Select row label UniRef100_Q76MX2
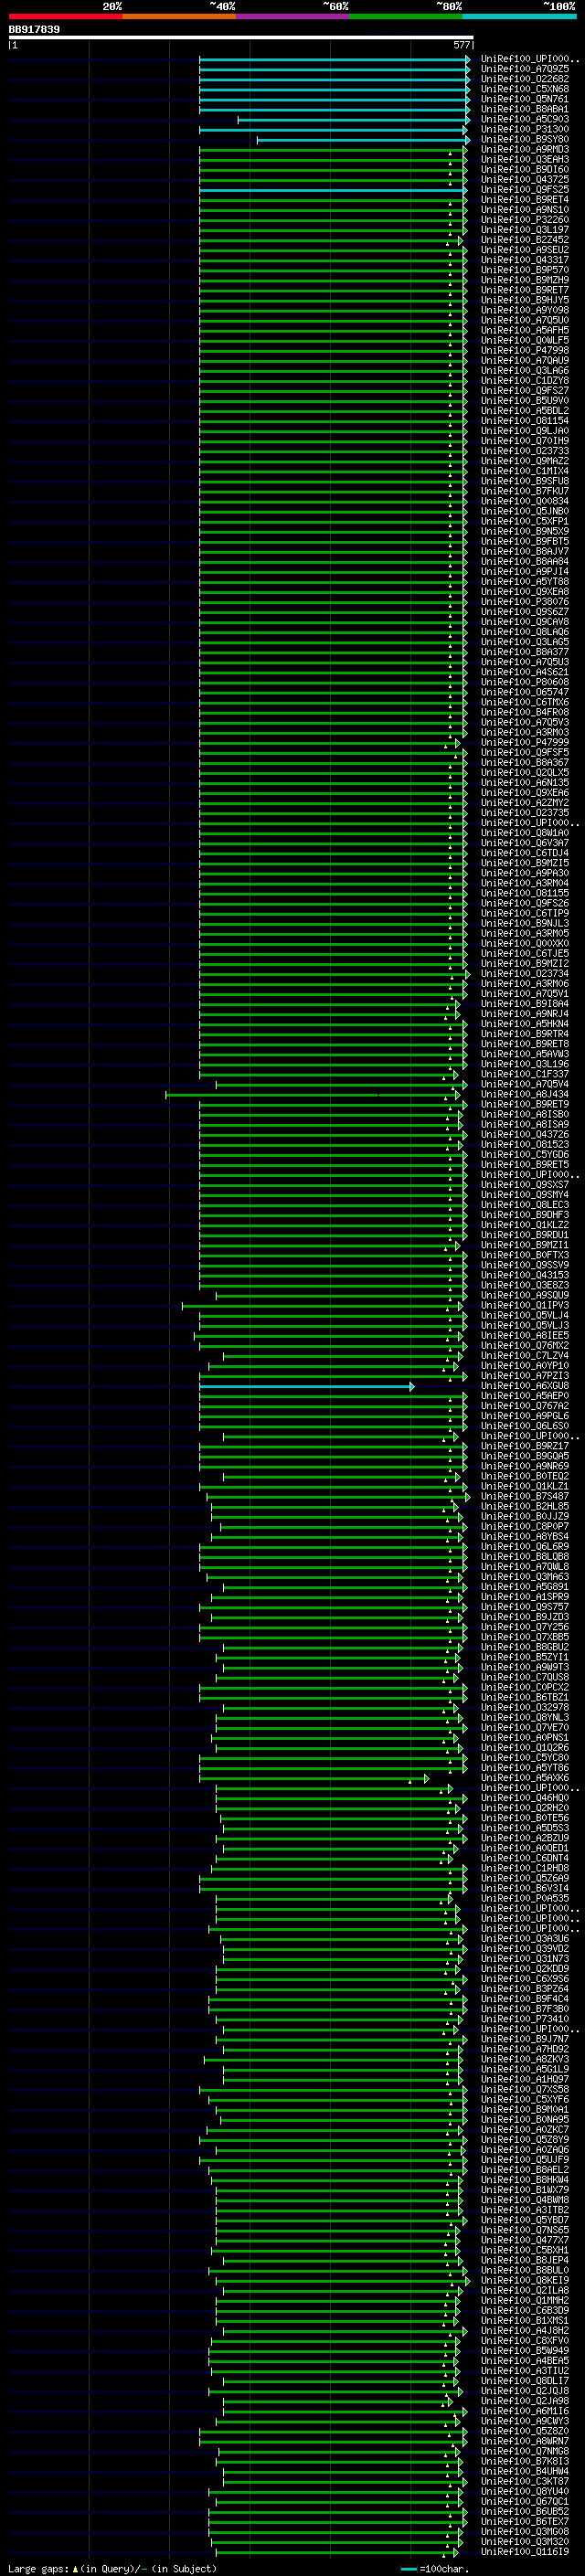585x2576 pixels. (525, 1345)
